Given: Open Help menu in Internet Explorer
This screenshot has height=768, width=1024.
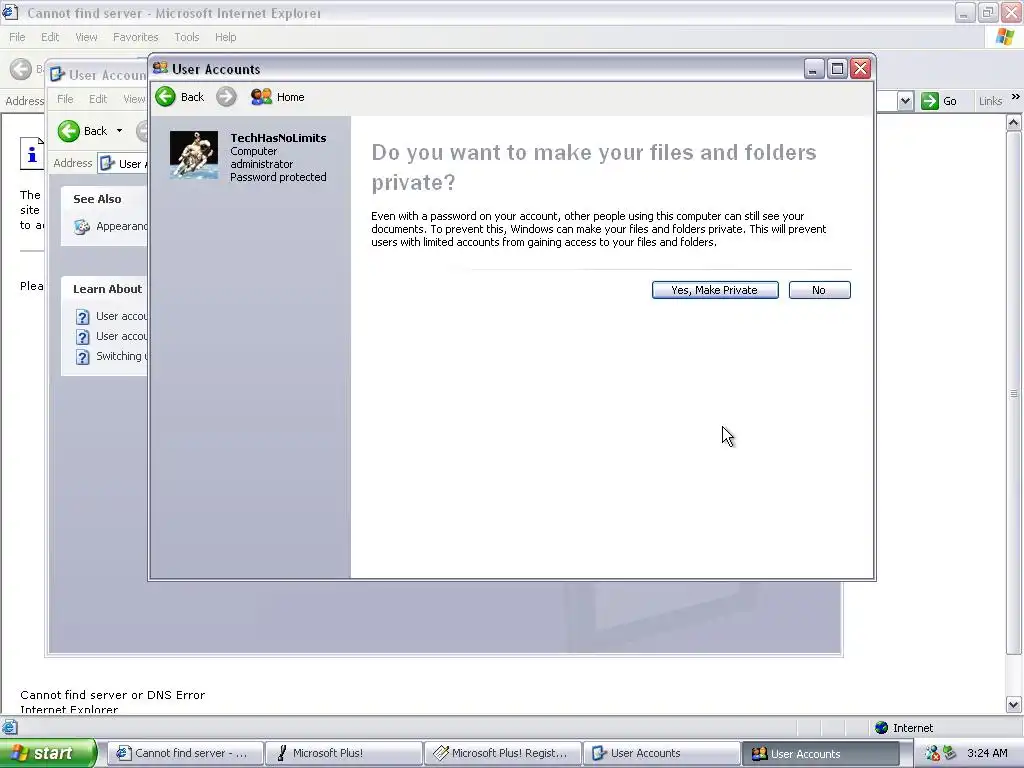Looking at the screenshot, I should tap(225, 37).
